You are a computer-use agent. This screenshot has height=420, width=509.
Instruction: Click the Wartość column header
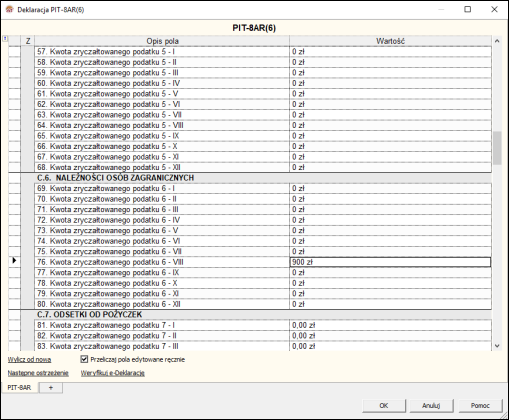point(390,41)
